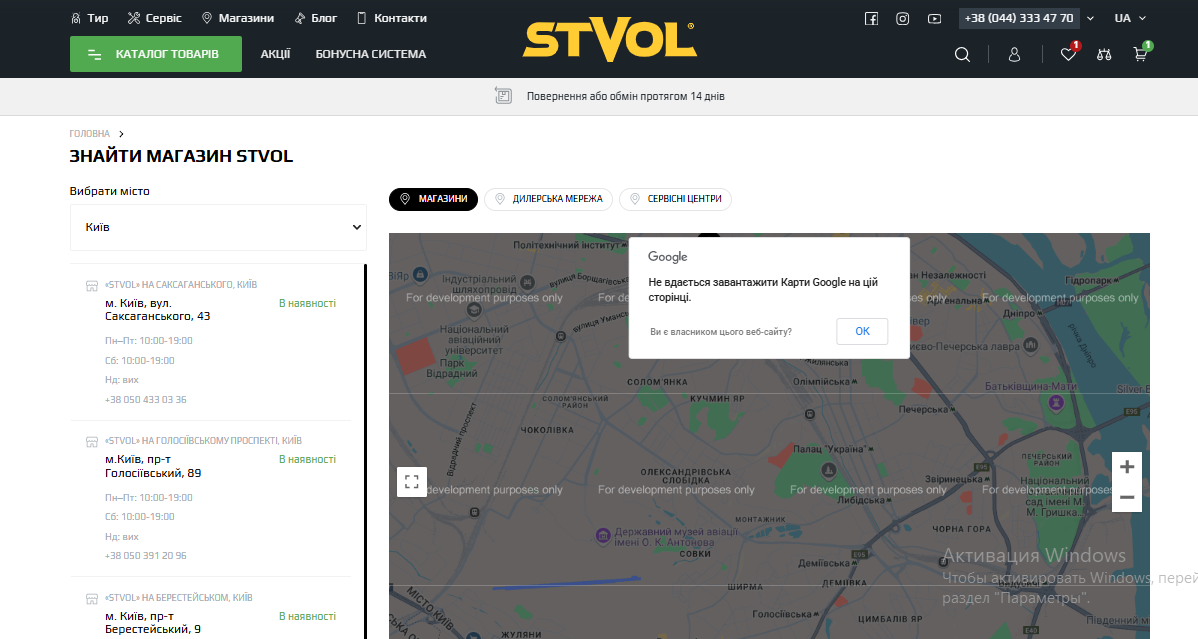Select the МАГАЗИНИ tab
Viewport: 1198px width, 639px height.
tap(433, 199)
